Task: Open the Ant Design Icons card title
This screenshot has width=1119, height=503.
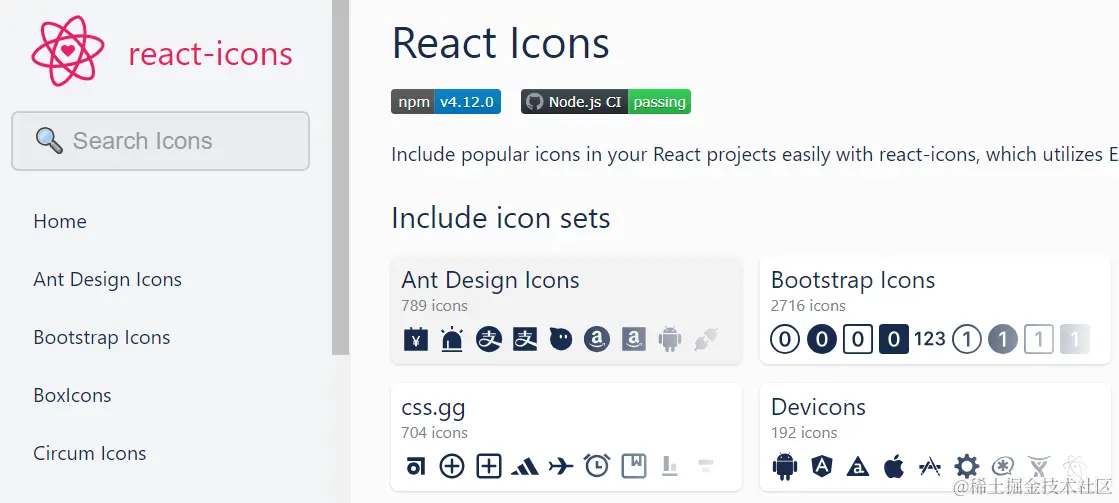Action: point(490,280)
